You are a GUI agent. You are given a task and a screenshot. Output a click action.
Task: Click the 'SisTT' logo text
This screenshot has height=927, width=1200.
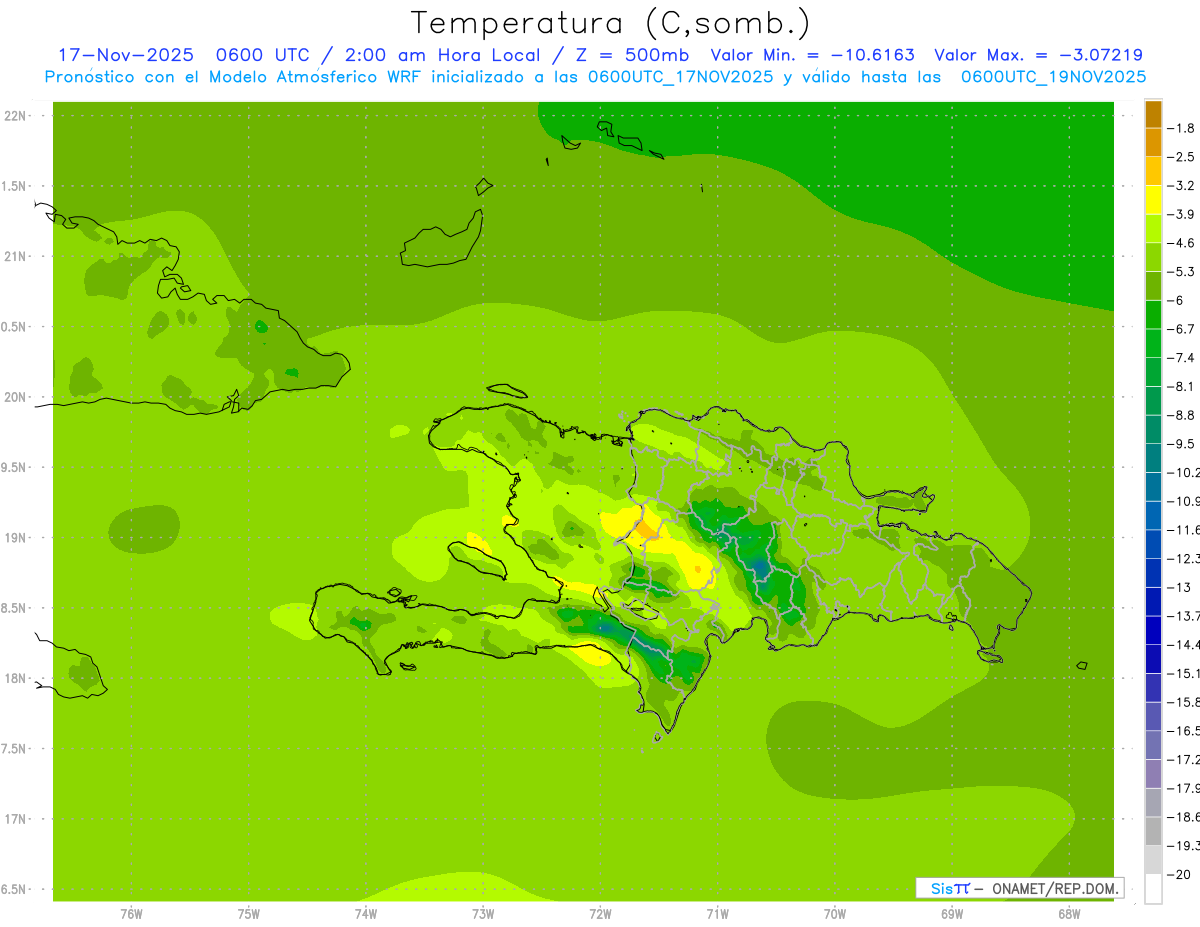pyautogui.click(x=950, y=888)
